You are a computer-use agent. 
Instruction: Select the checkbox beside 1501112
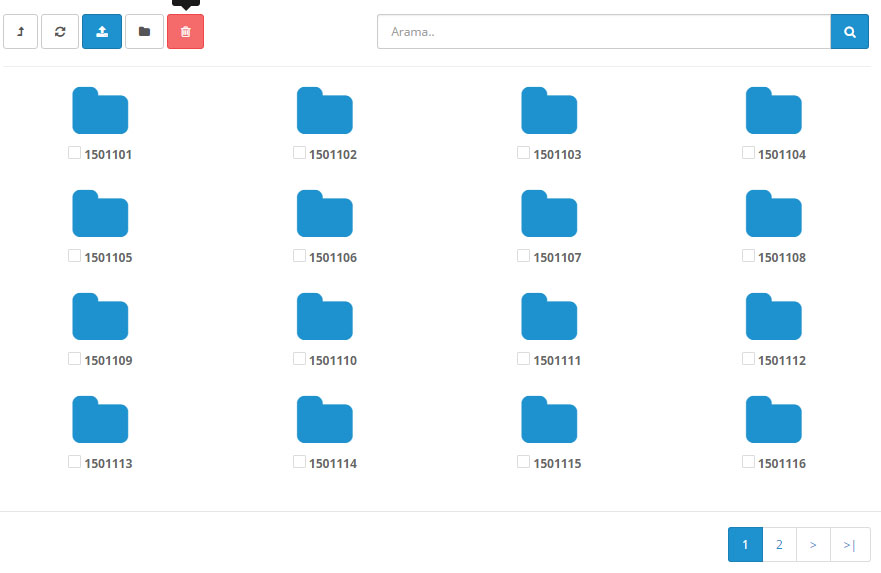pyautogui.click(x=748, y=358)
